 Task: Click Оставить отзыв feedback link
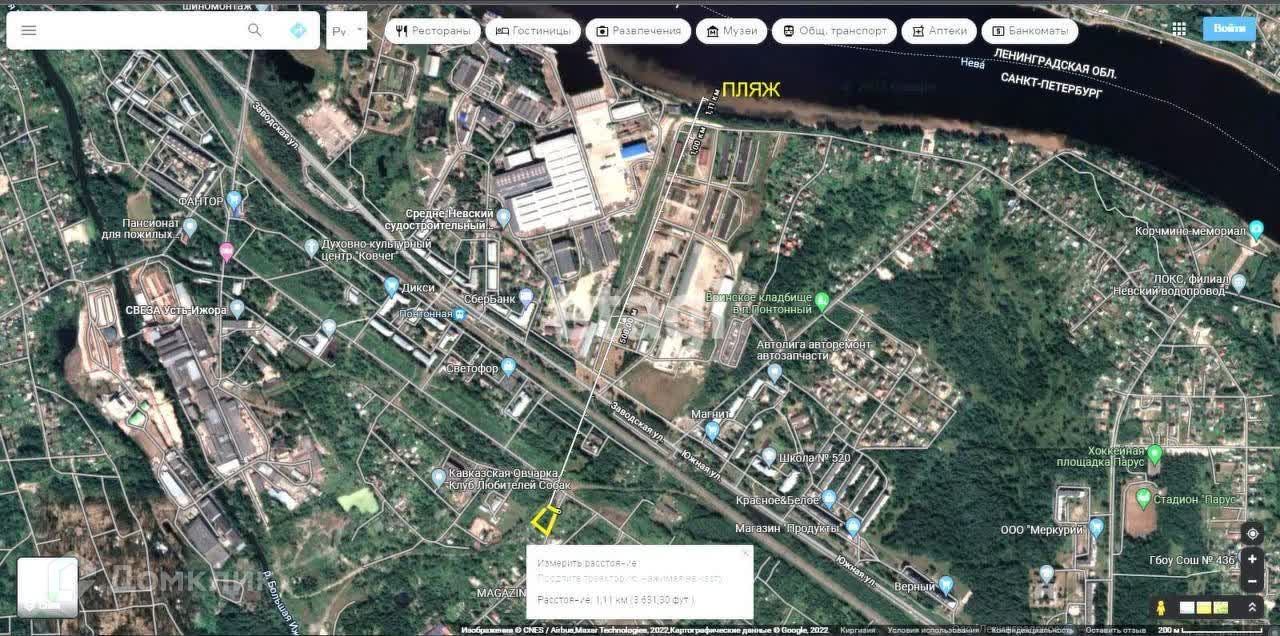click(1116, 630)
